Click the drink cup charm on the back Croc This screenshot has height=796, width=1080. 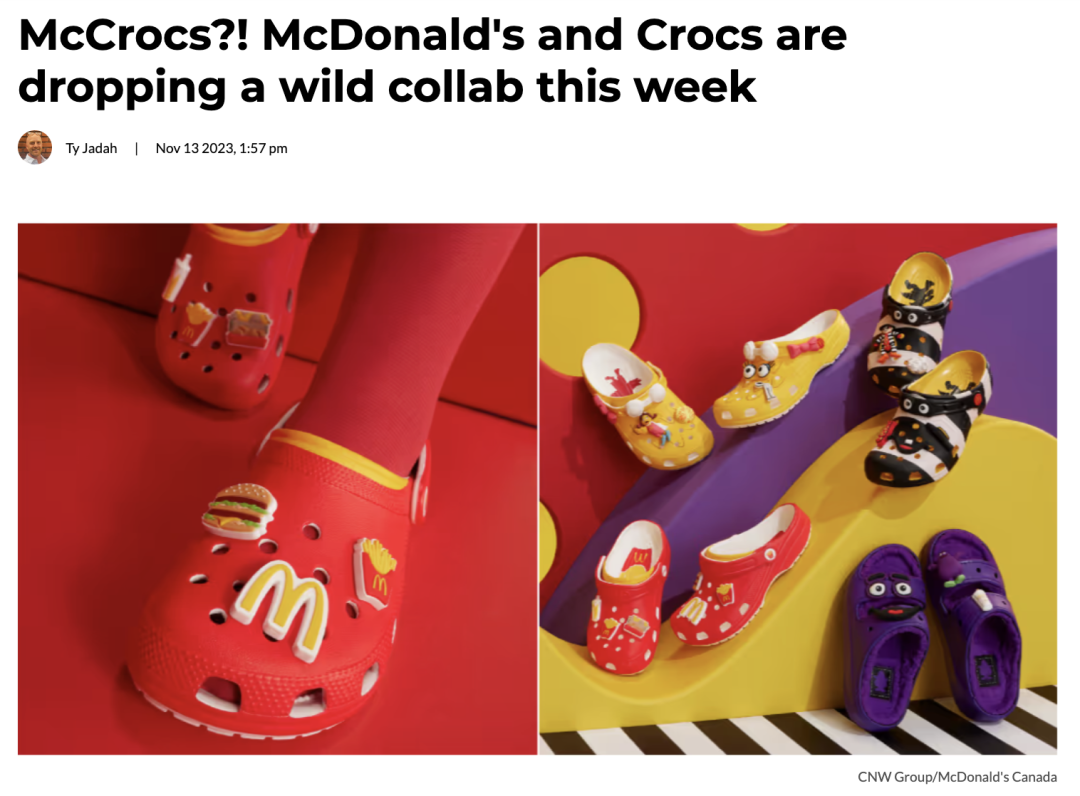coord(176,276)
